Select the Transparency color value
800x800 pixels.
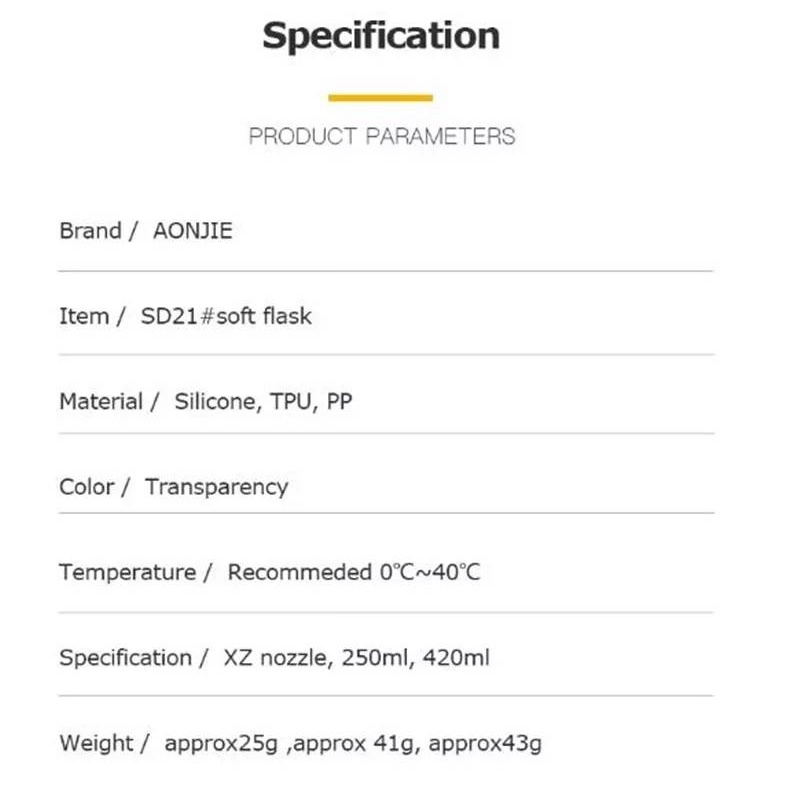(217, 487)
